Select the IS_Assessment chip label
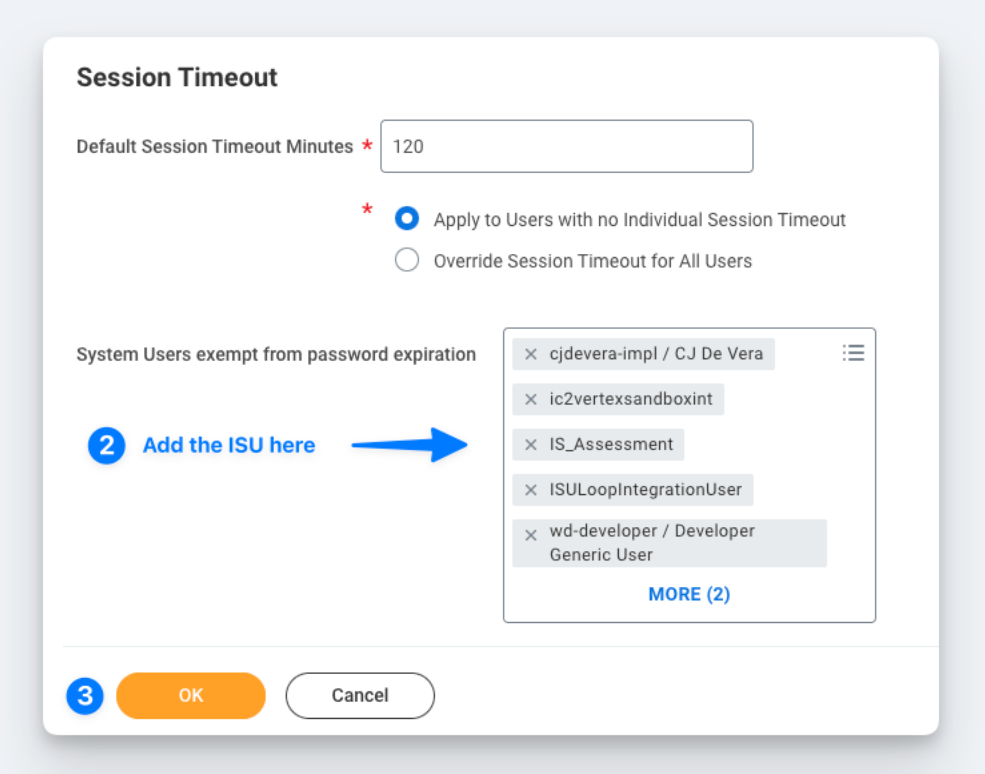Screen dimensions: 985x774 (611, 445)
